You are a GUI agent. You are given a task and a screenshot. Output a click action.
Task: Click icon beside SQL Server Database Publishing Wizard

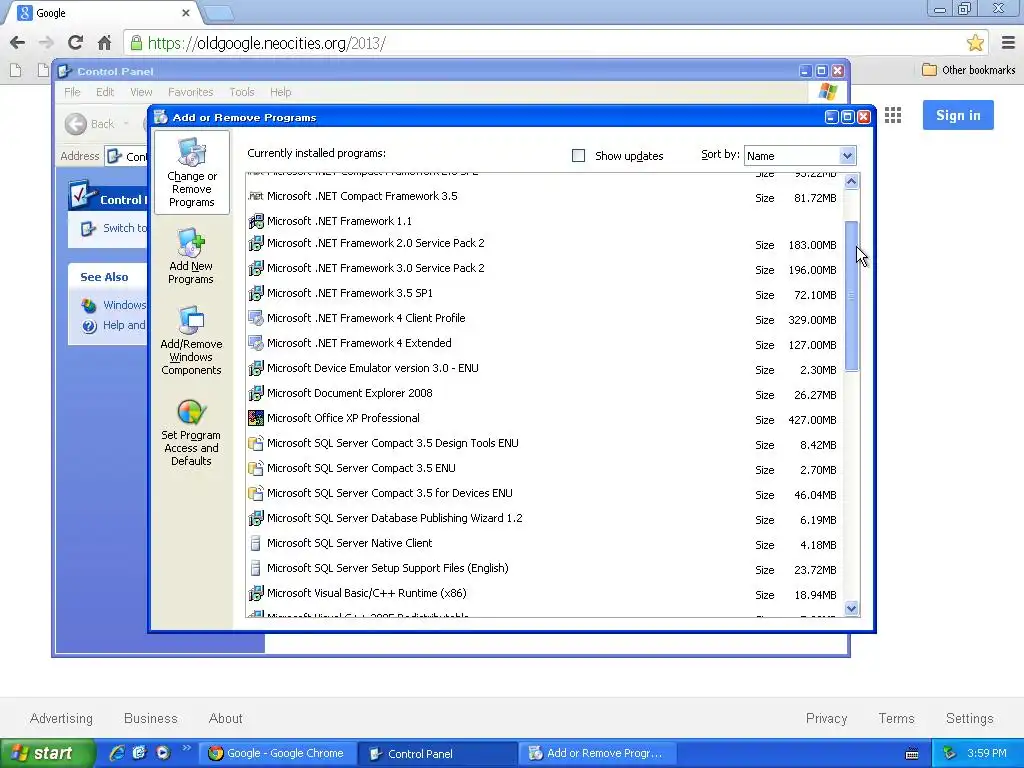click(256, 518)
